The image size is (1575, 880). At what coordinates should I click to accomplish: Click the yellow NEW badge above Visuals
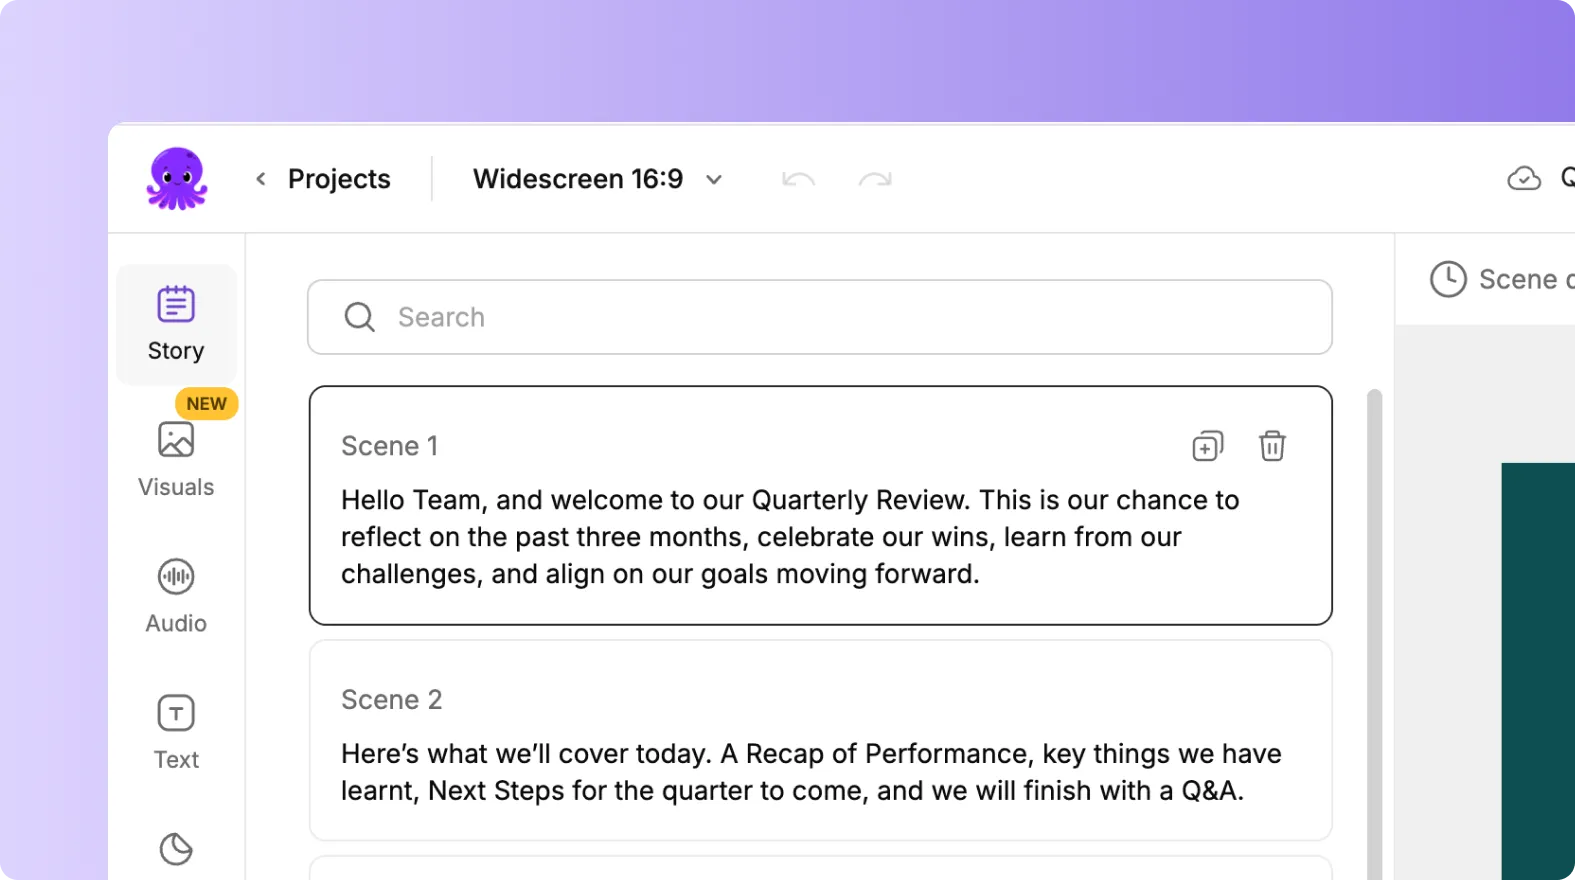206,403
